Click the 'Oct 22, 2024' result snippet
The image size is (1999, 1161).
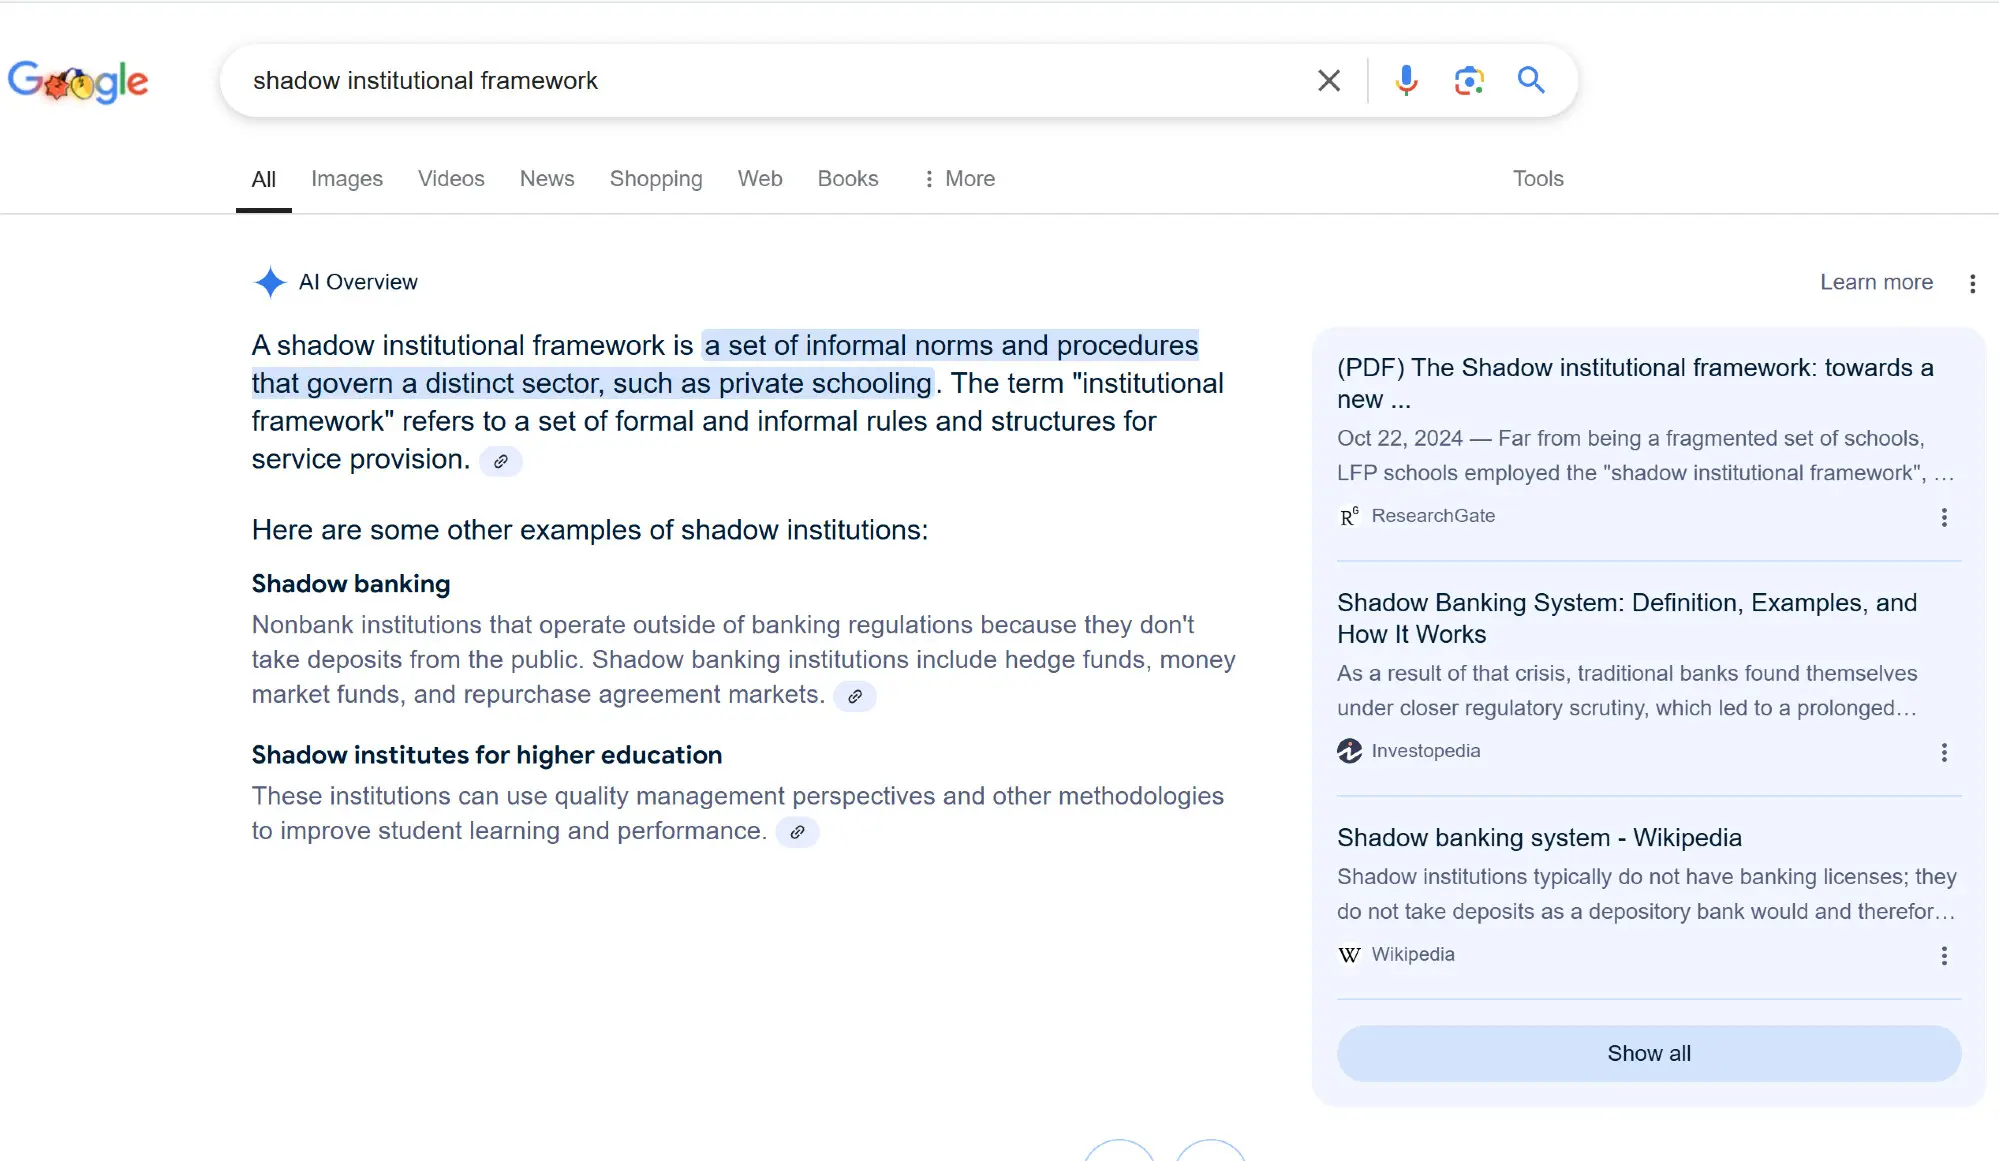pyautogui.click(x=1645, y=456)
